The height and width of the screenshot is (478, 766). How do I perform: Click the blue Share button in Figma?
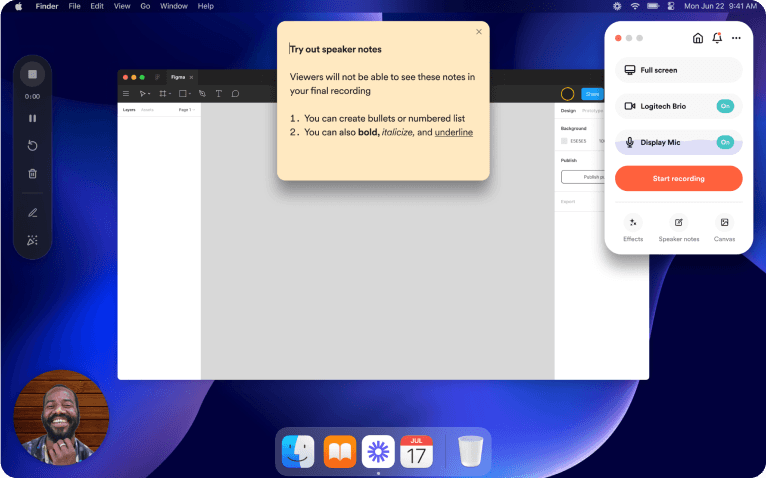(592, 93)
